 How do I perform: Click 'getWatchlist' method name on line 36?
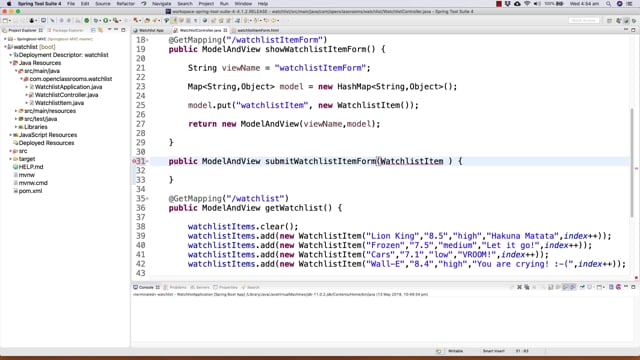click(294, 208)
